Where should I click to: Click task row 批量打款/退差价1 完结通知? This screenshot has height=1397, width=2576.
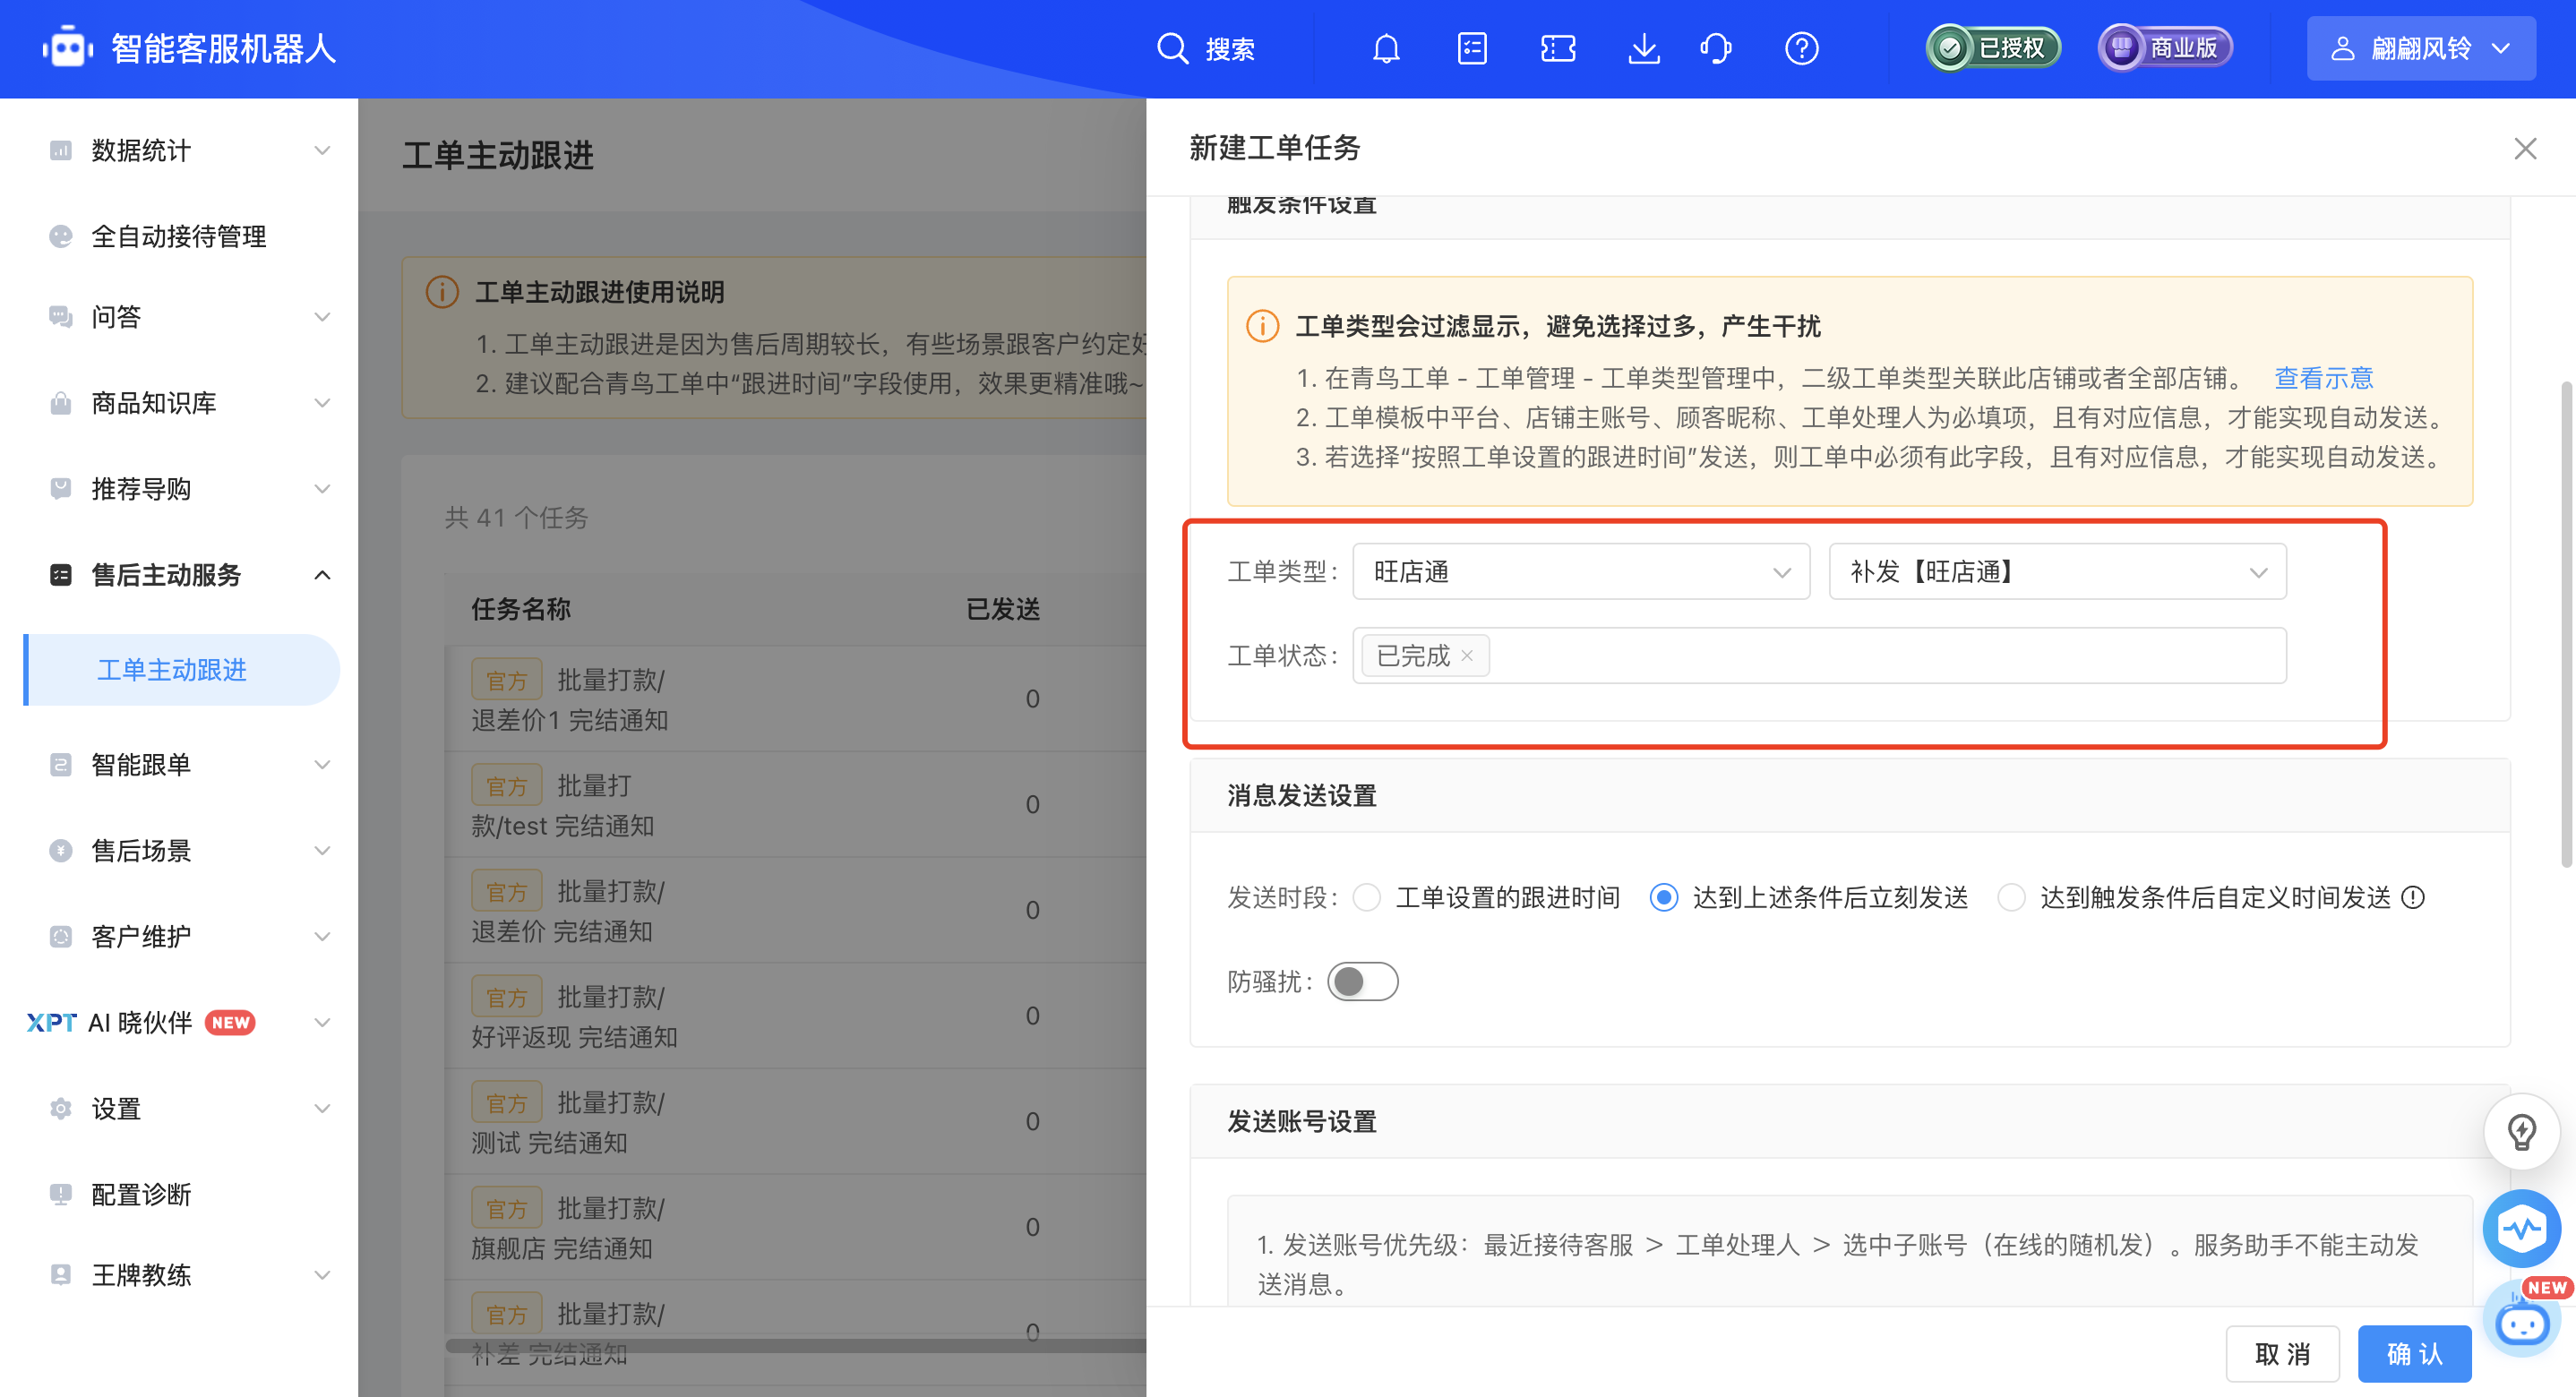[x=796, y=699]
